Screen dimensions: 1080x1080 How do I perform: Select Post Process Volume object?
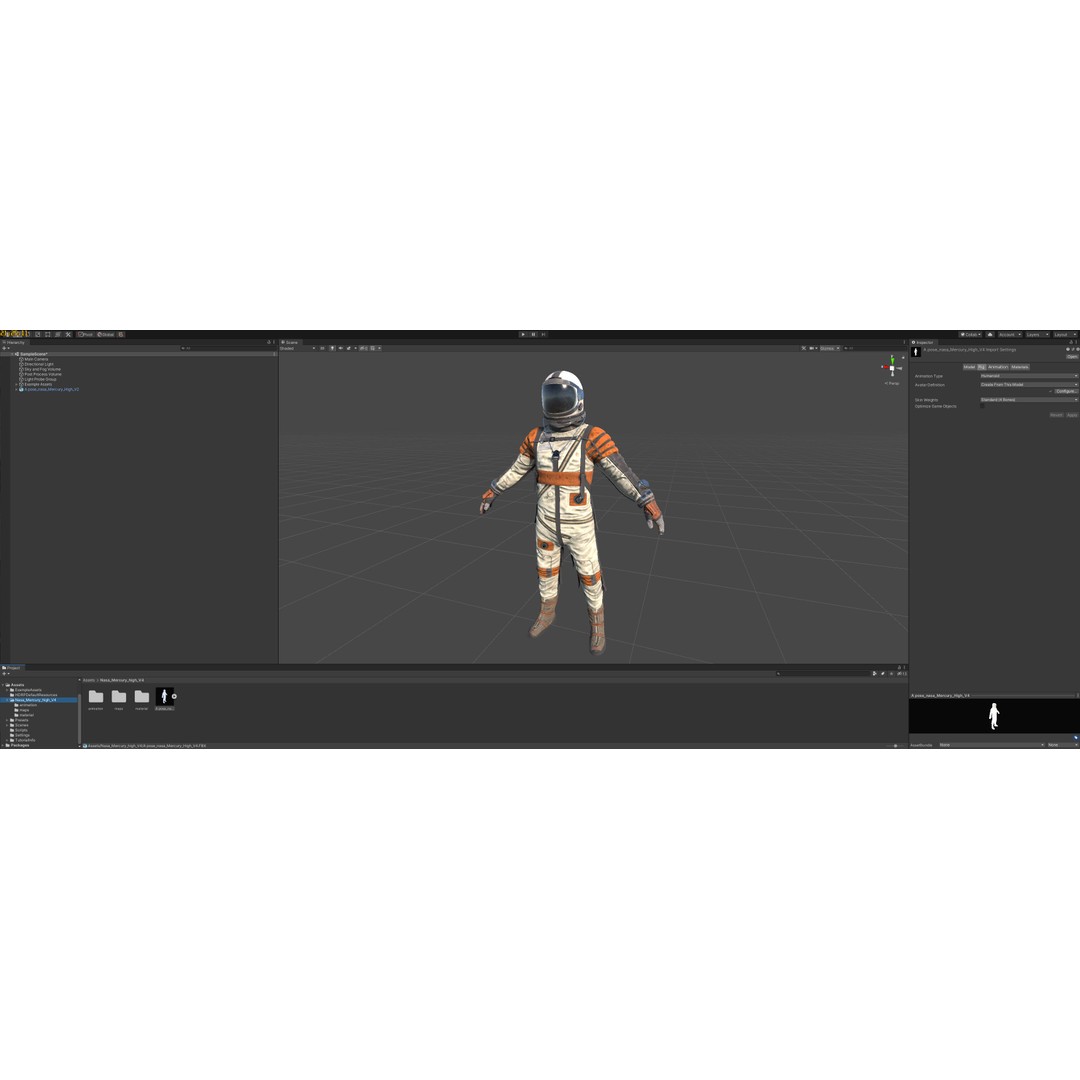[43, 374]
